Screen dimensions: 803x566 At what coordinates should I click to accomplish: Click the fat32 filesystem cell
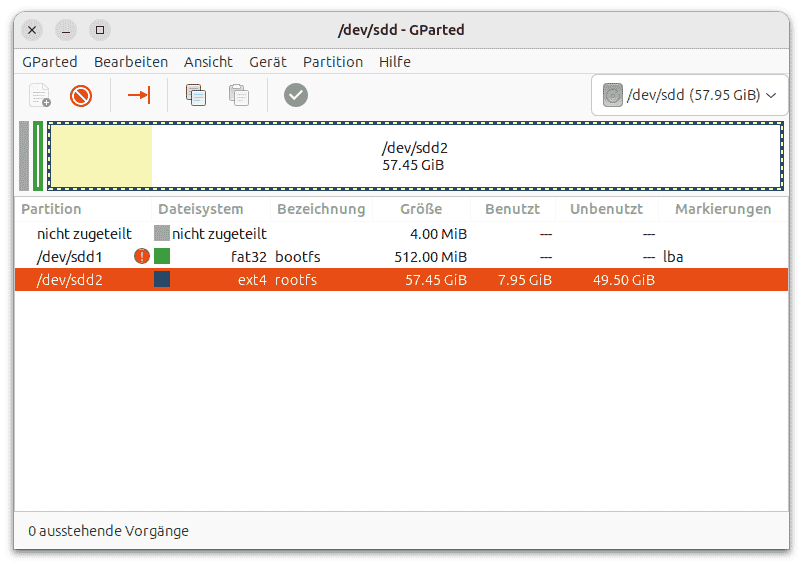(x=248, y=257)
